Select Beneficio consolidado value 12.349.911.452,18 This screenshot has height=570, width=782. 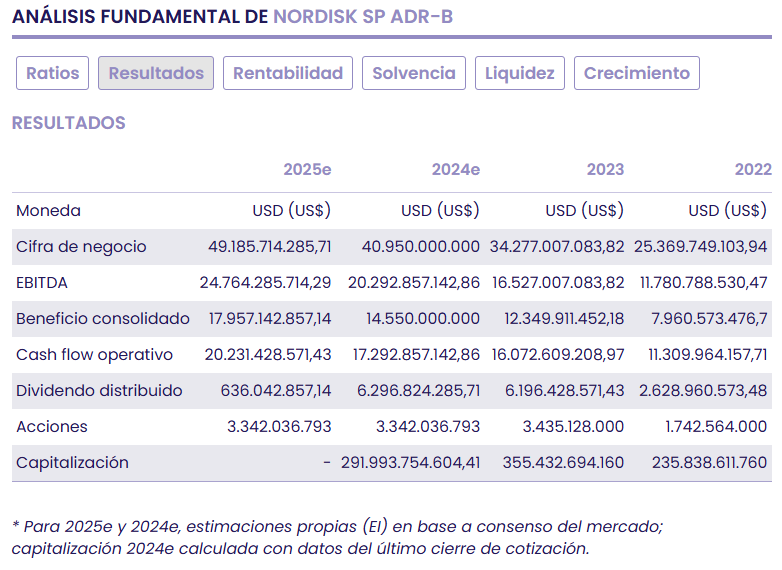564,319
